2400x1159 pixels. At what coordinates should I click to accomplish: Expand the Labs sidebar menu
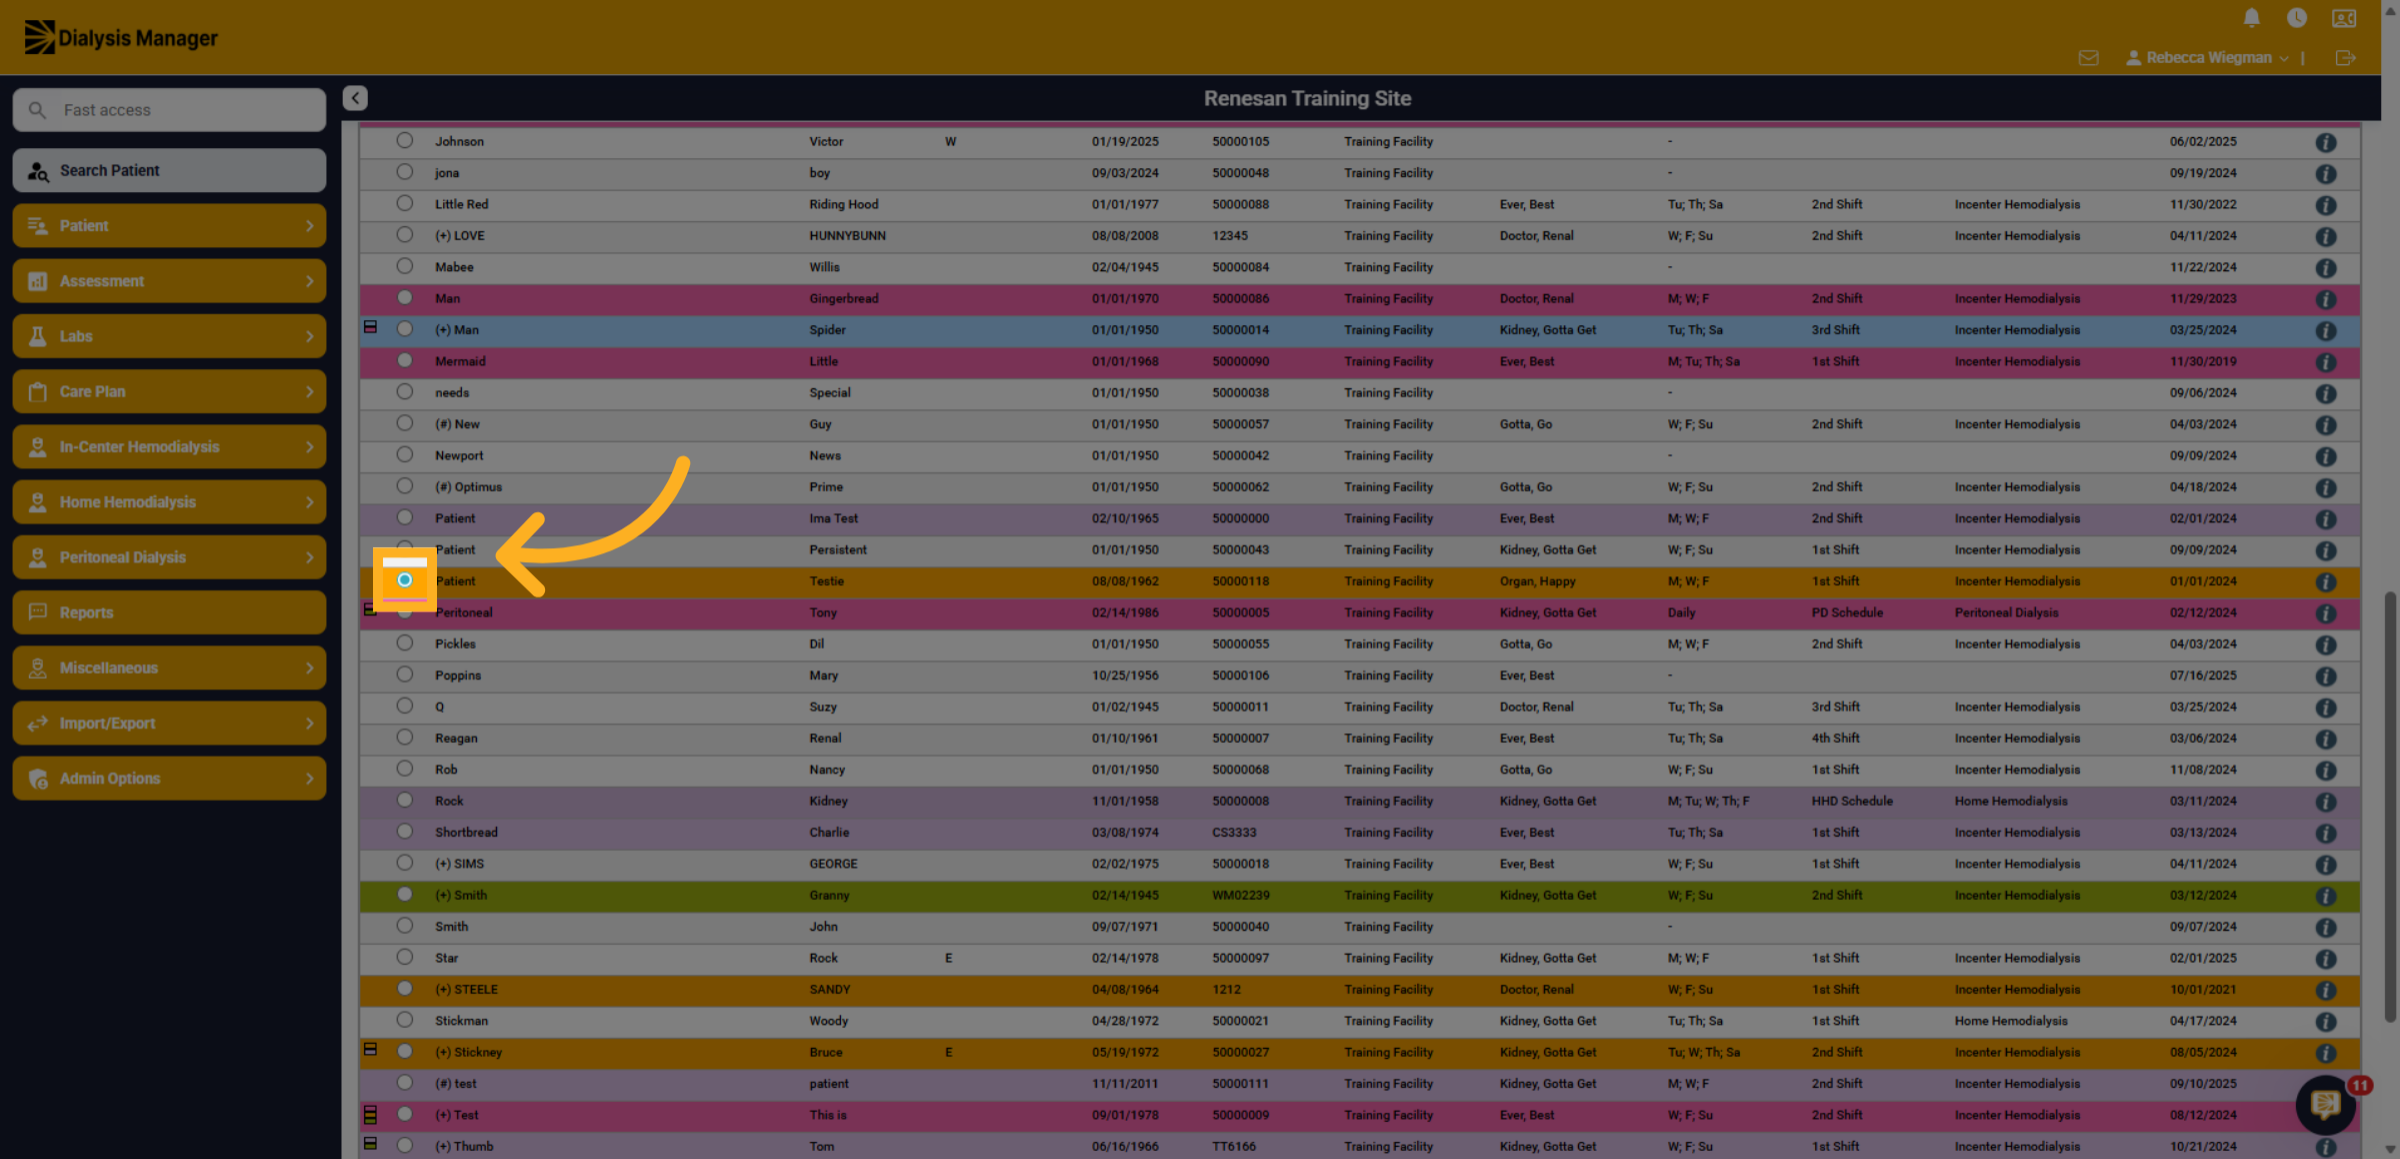(169, 336)
